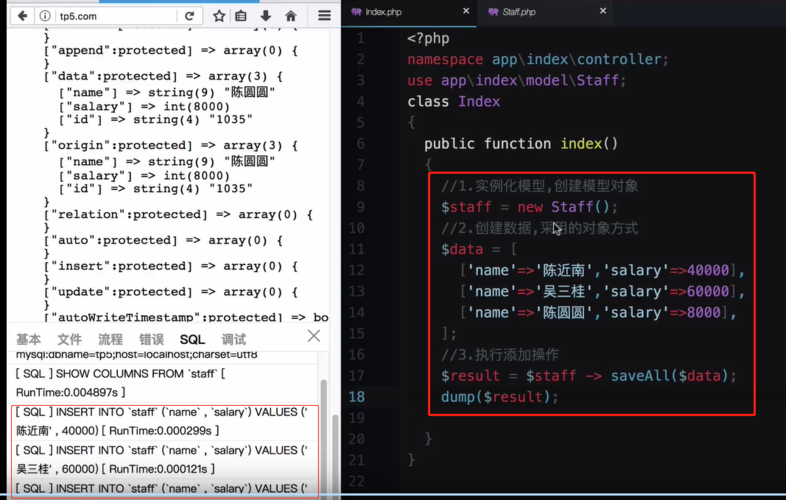Image resolution: width=786 pixels, height=500 pixels.
Task: Click the $staff = new Staff() line
Action: pyautogui.click(x=529, y=207)
